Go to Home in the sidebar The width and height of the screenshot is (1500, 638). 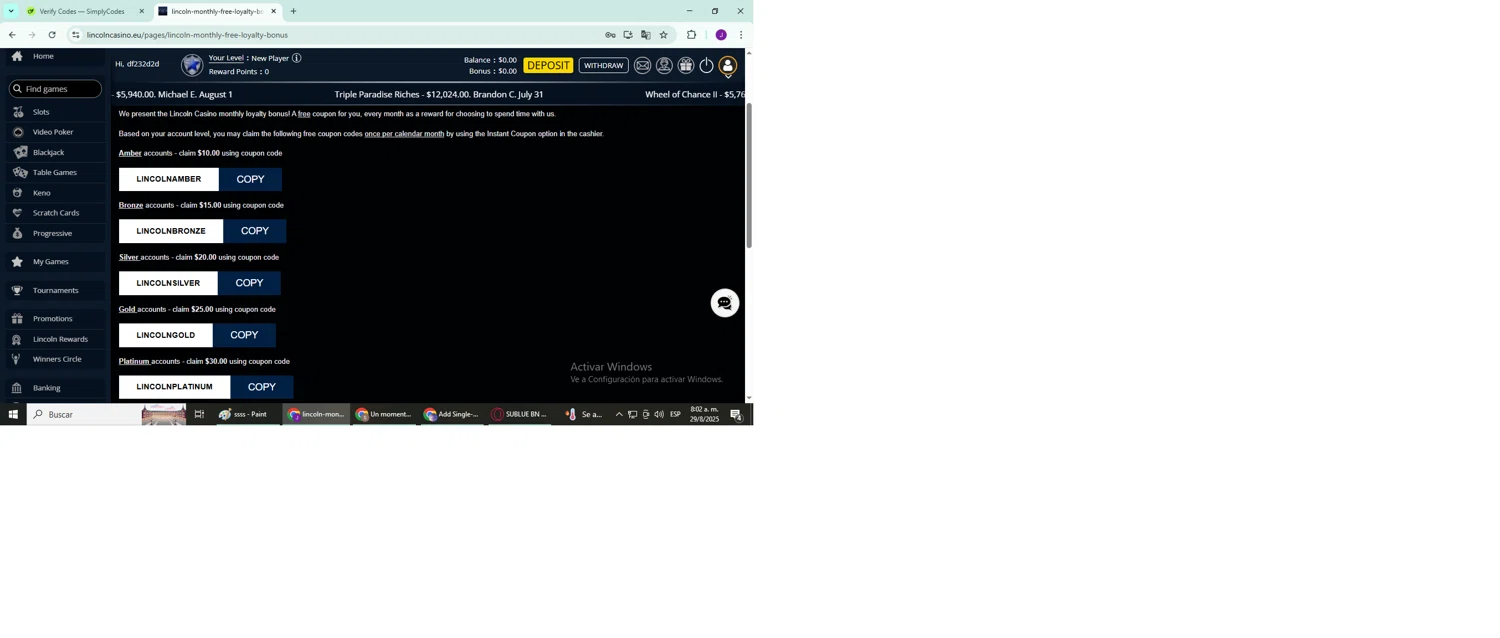43,56
